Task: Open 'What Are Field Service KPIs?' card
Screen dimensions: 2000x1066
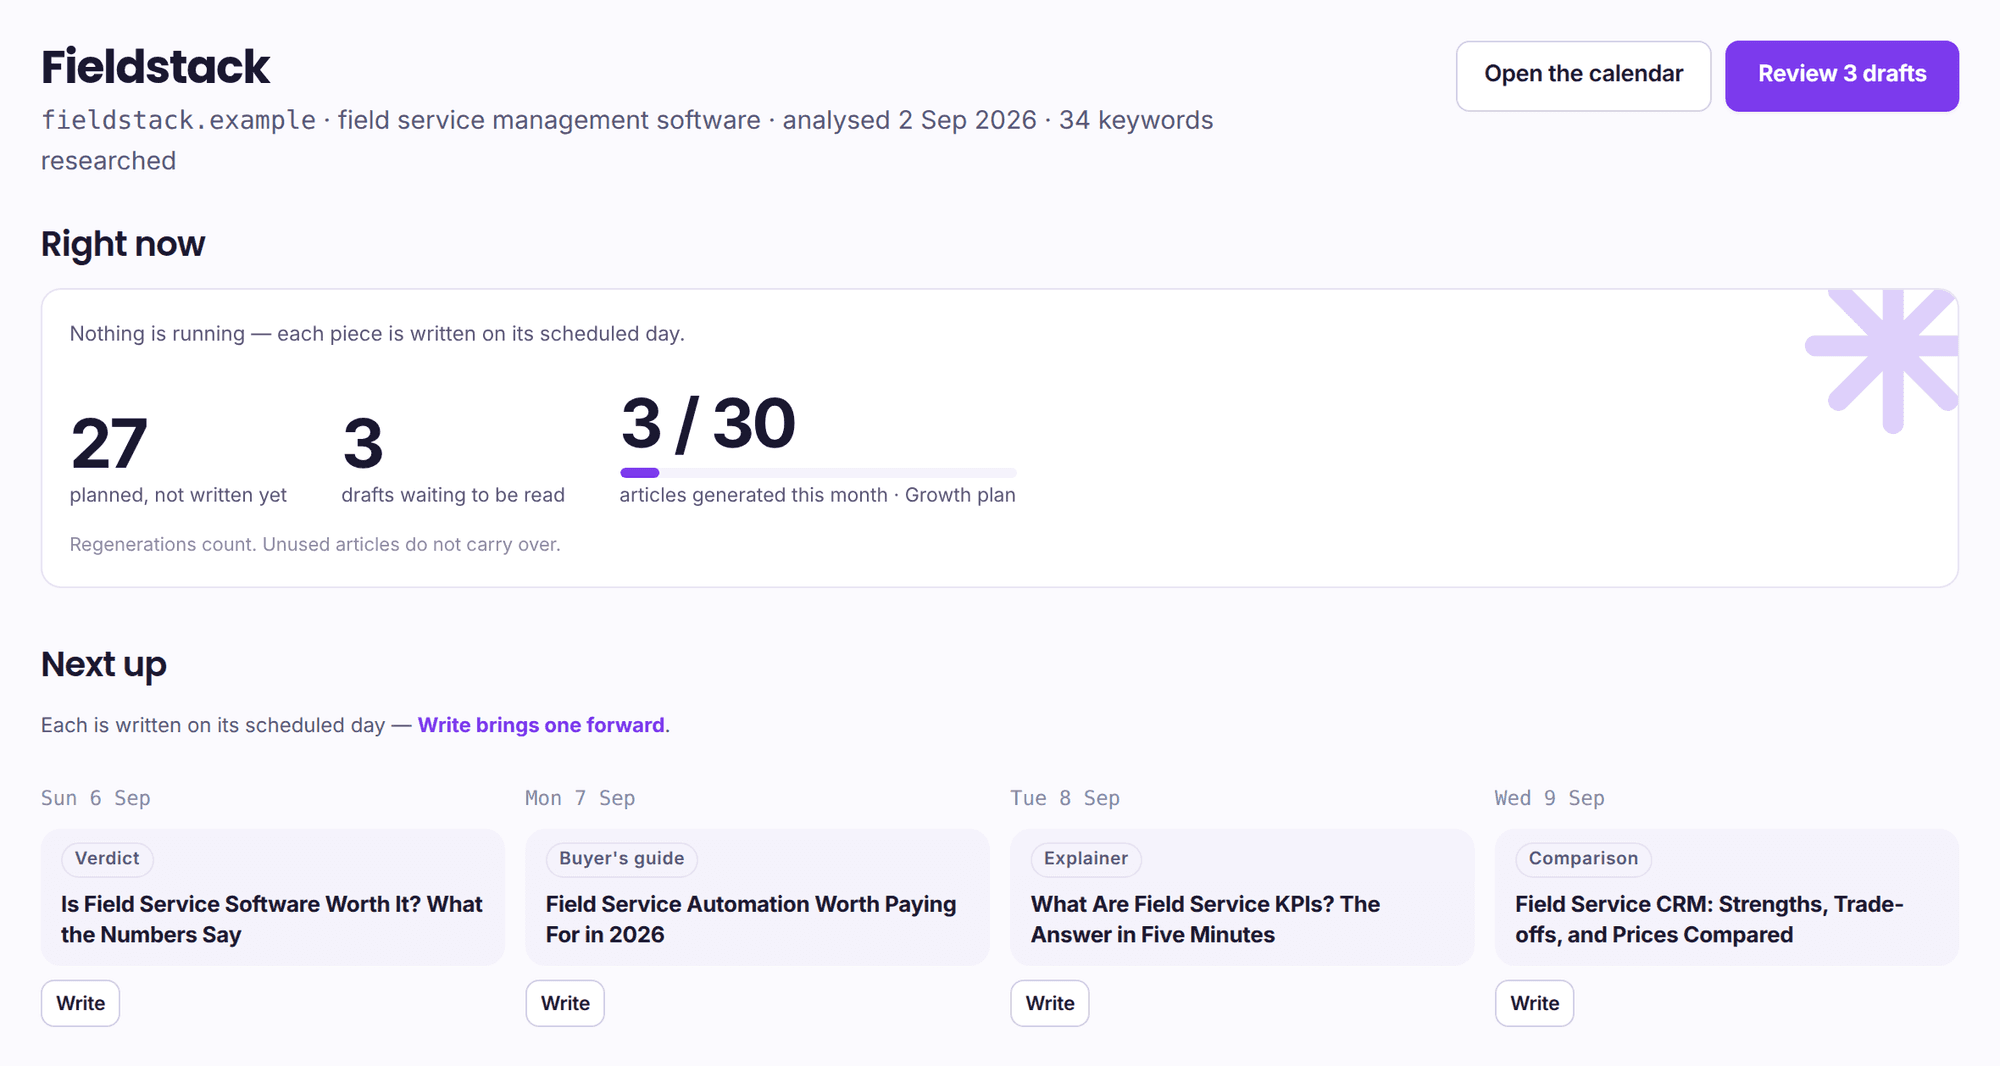Action: click(x=1242, y=897)
